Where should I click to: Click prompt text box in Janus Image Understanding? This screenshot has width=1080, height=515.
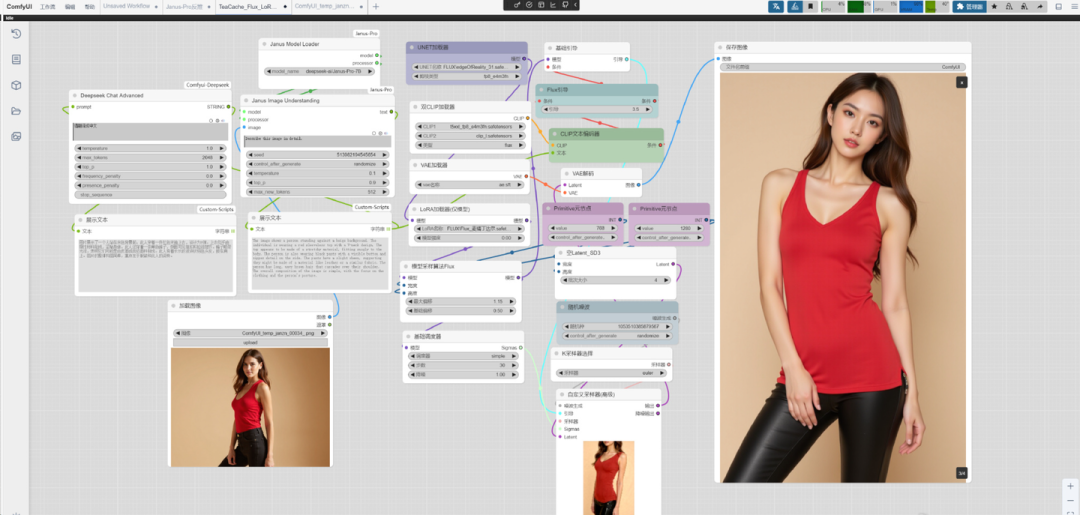point(318,141)
